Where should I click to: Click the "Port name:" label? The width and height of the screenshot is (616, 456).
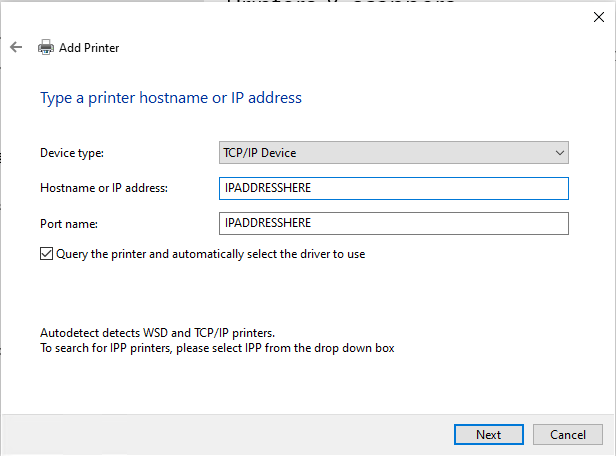click(x=69, y=223)
